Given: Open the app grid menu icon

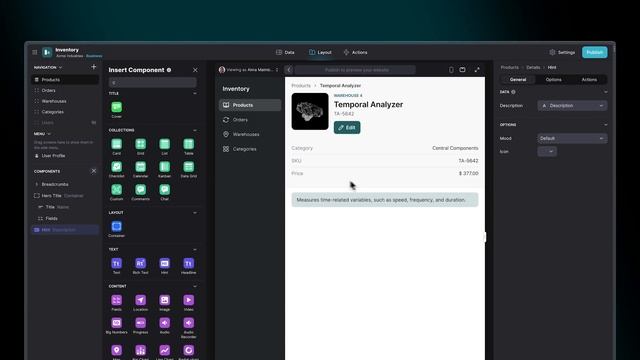Looking at the screenshot, I should click(35, 52).
